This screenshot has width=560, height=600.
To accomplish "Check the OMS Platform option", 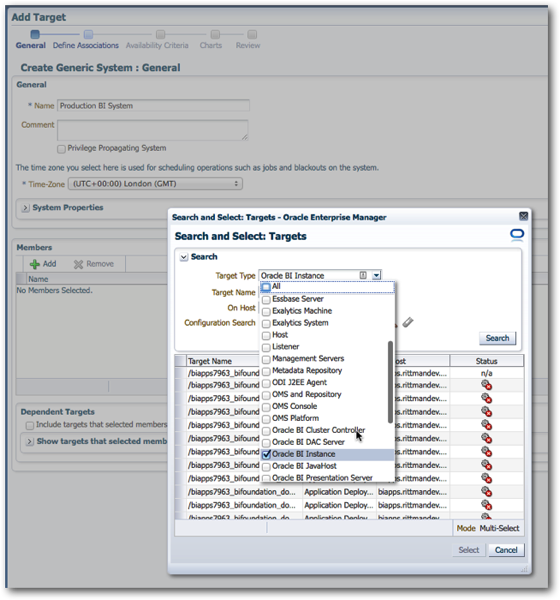I will click(x=266, y=419).
